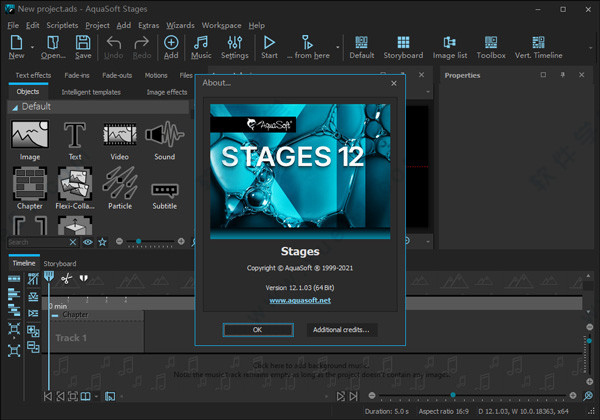The image size is (600, 420).
Task: Toggle the topmost track-view icon in timeline sidebar
Action: click(x=14, y=278)
